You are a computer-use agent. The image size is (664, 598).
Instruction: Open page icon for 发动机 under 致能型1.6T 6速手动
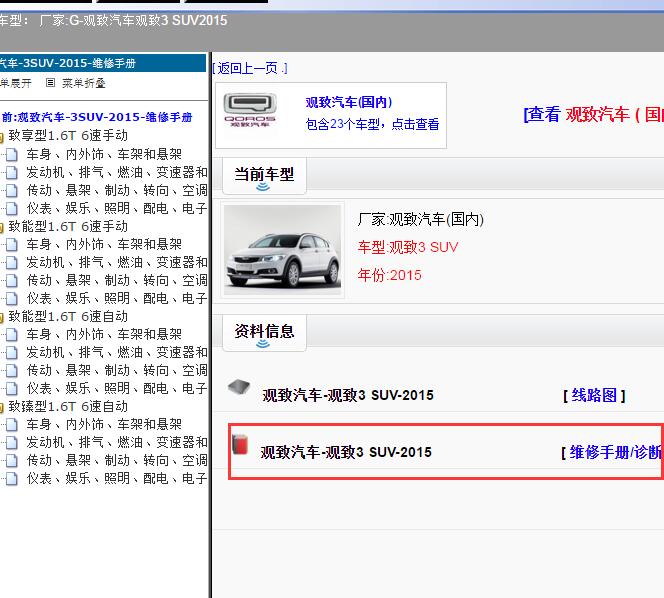pyautogui.click(x=12, y=263)
